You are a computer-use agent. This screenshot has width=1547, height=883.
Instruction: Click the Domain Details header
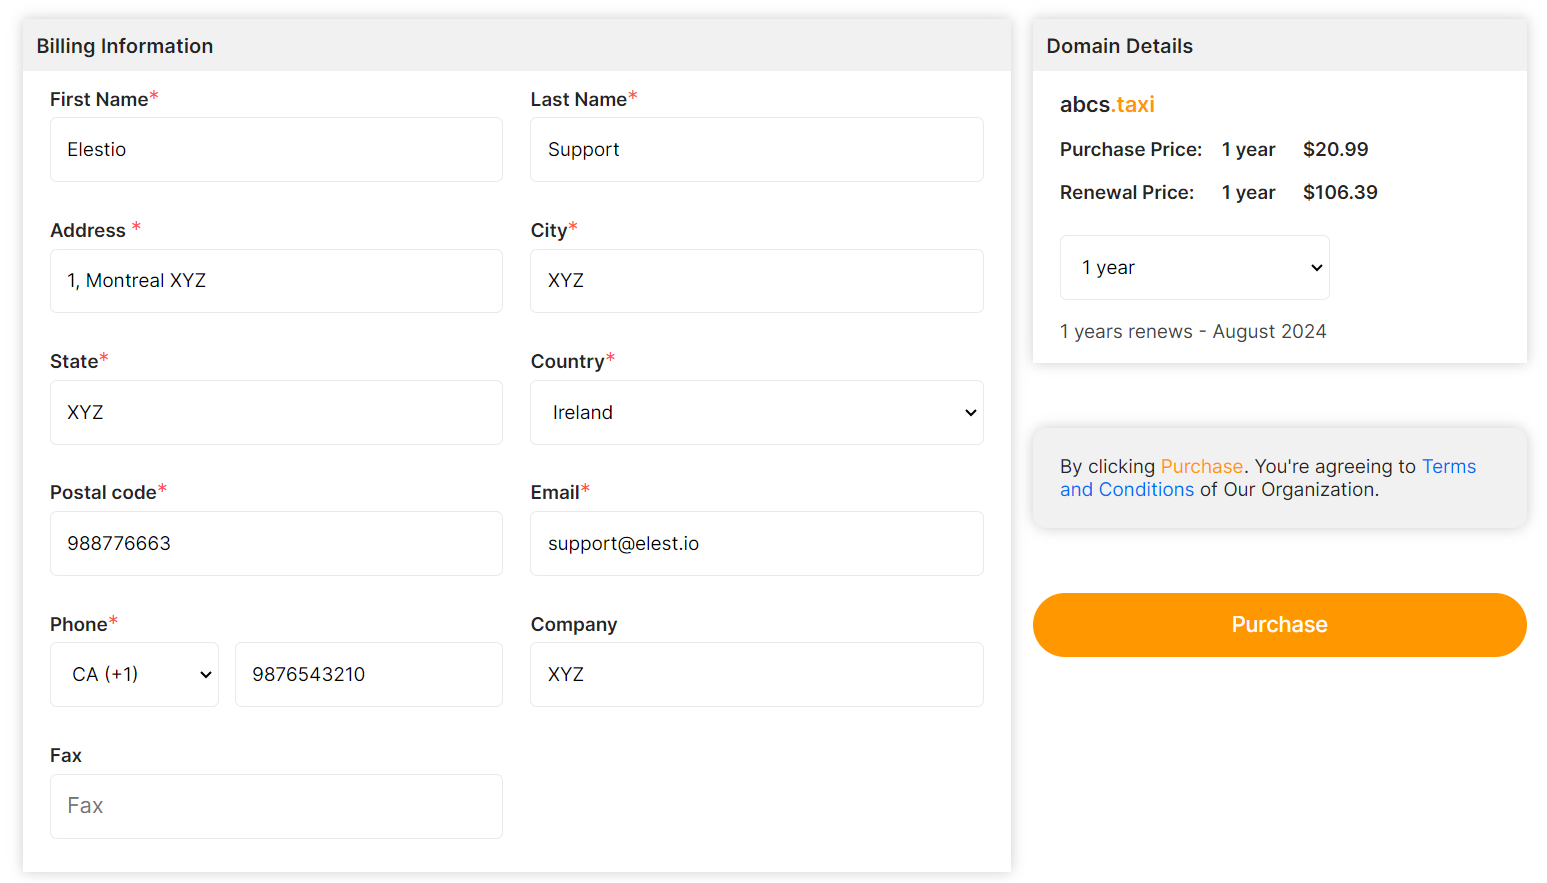pyautogui.click(x=1119, y=46)
